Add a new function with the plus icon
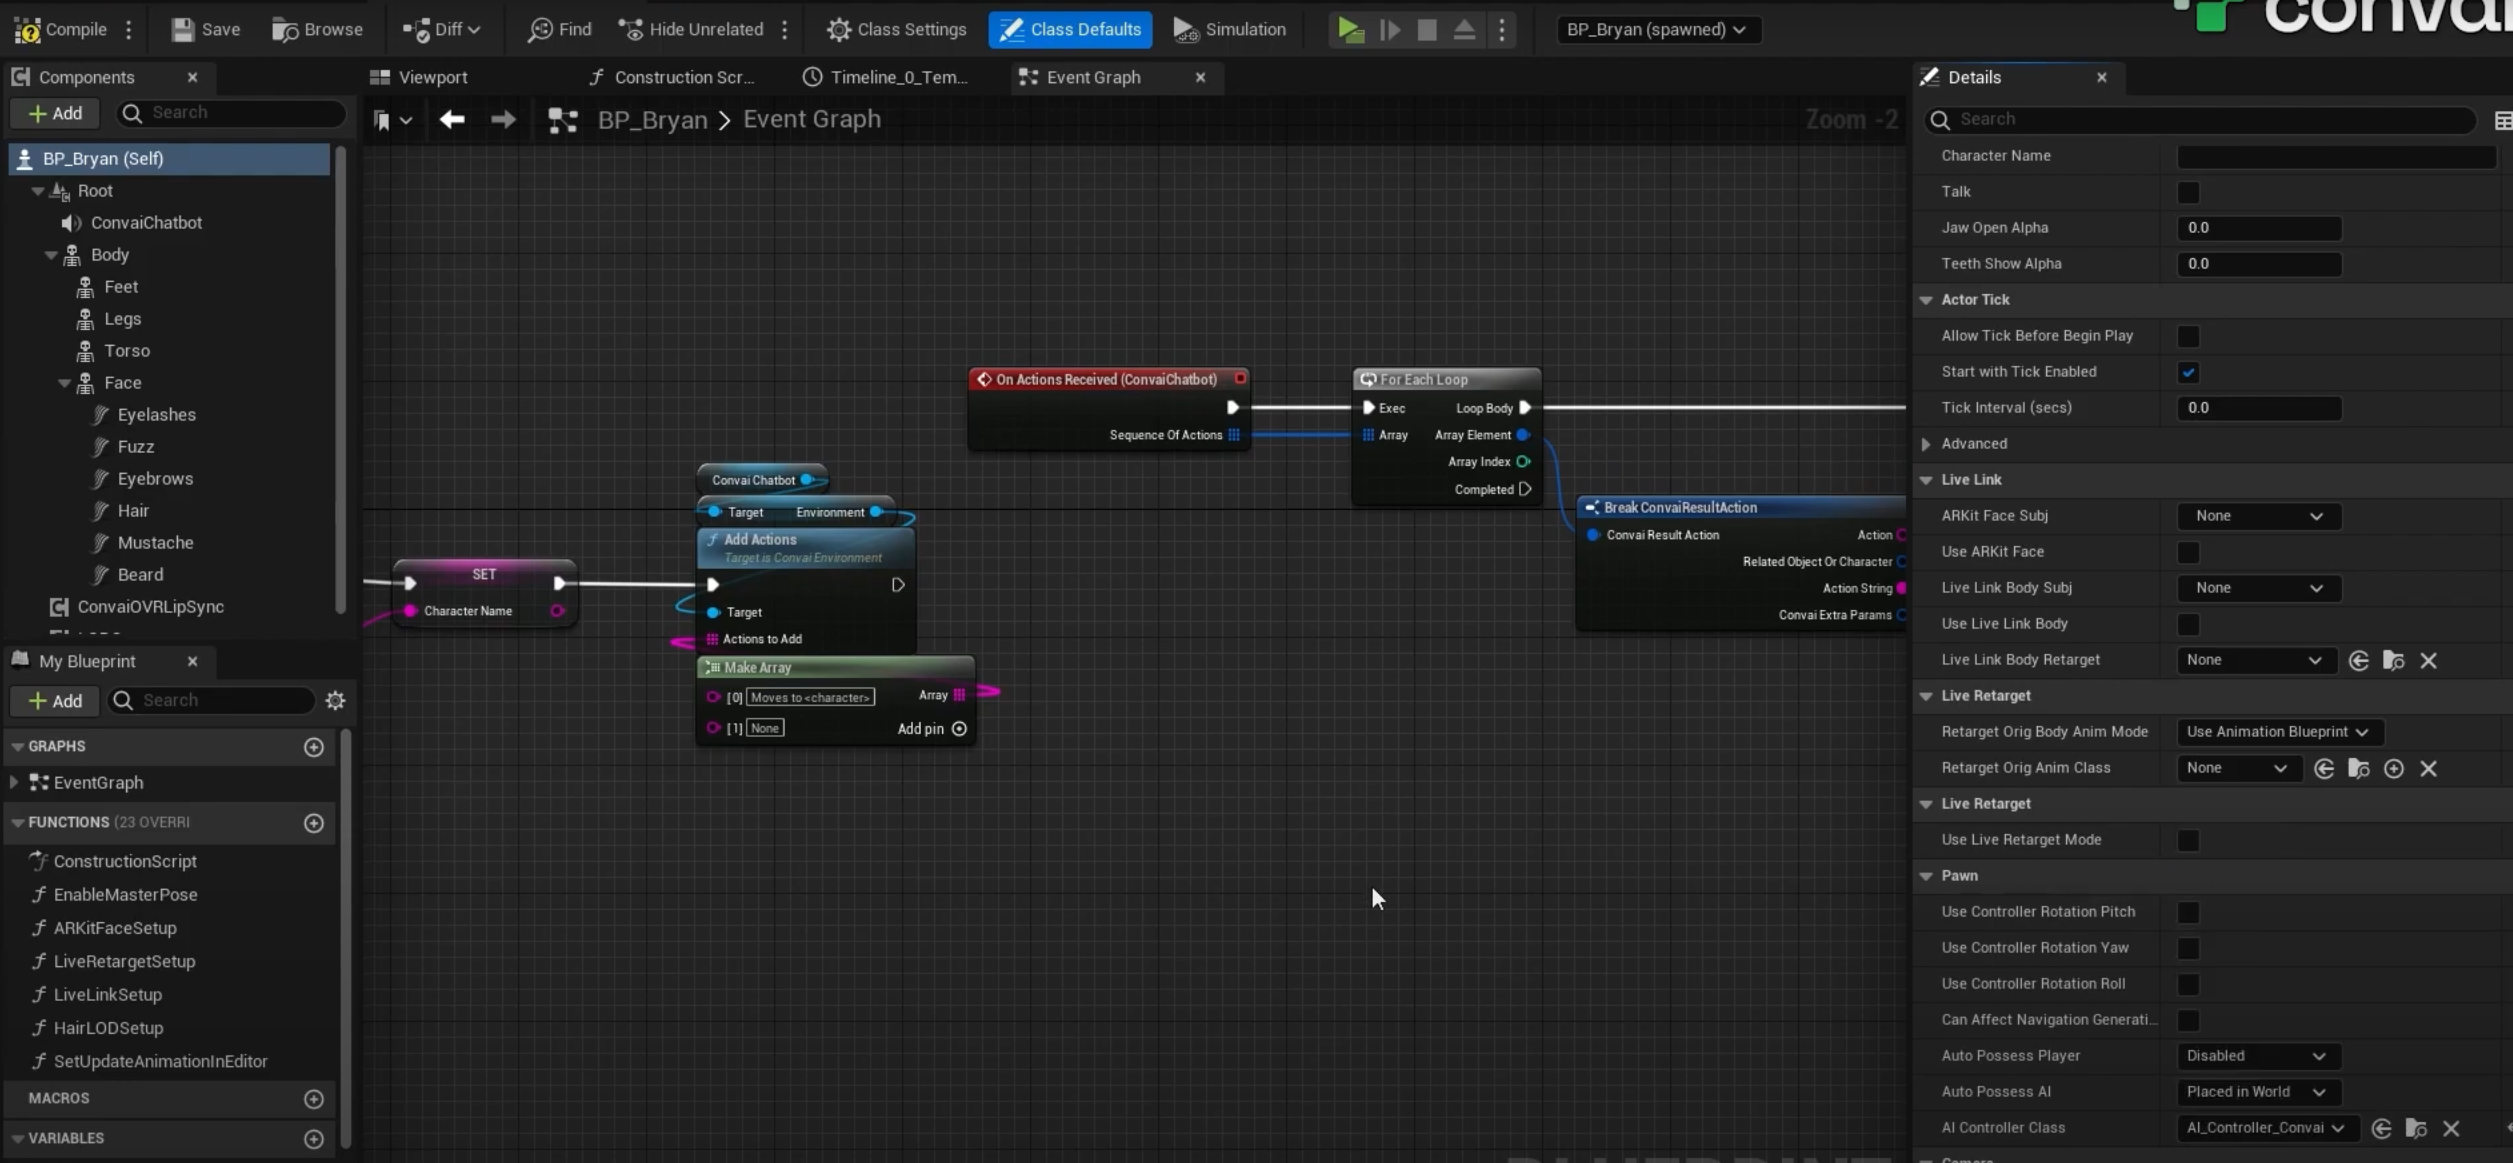Screen dimensions: 2513x1163 (x=314, y=822)
